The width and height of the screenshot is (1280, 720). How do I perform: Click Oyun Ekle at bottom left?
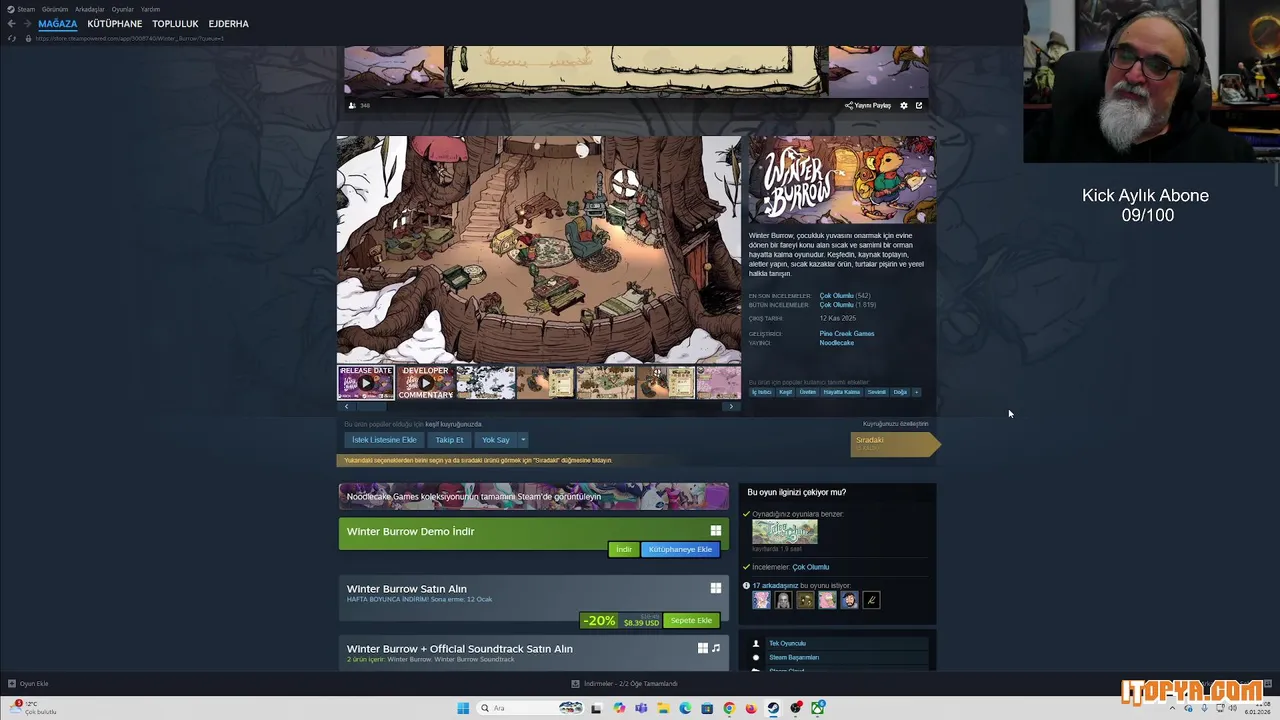(x=28, y=683)
